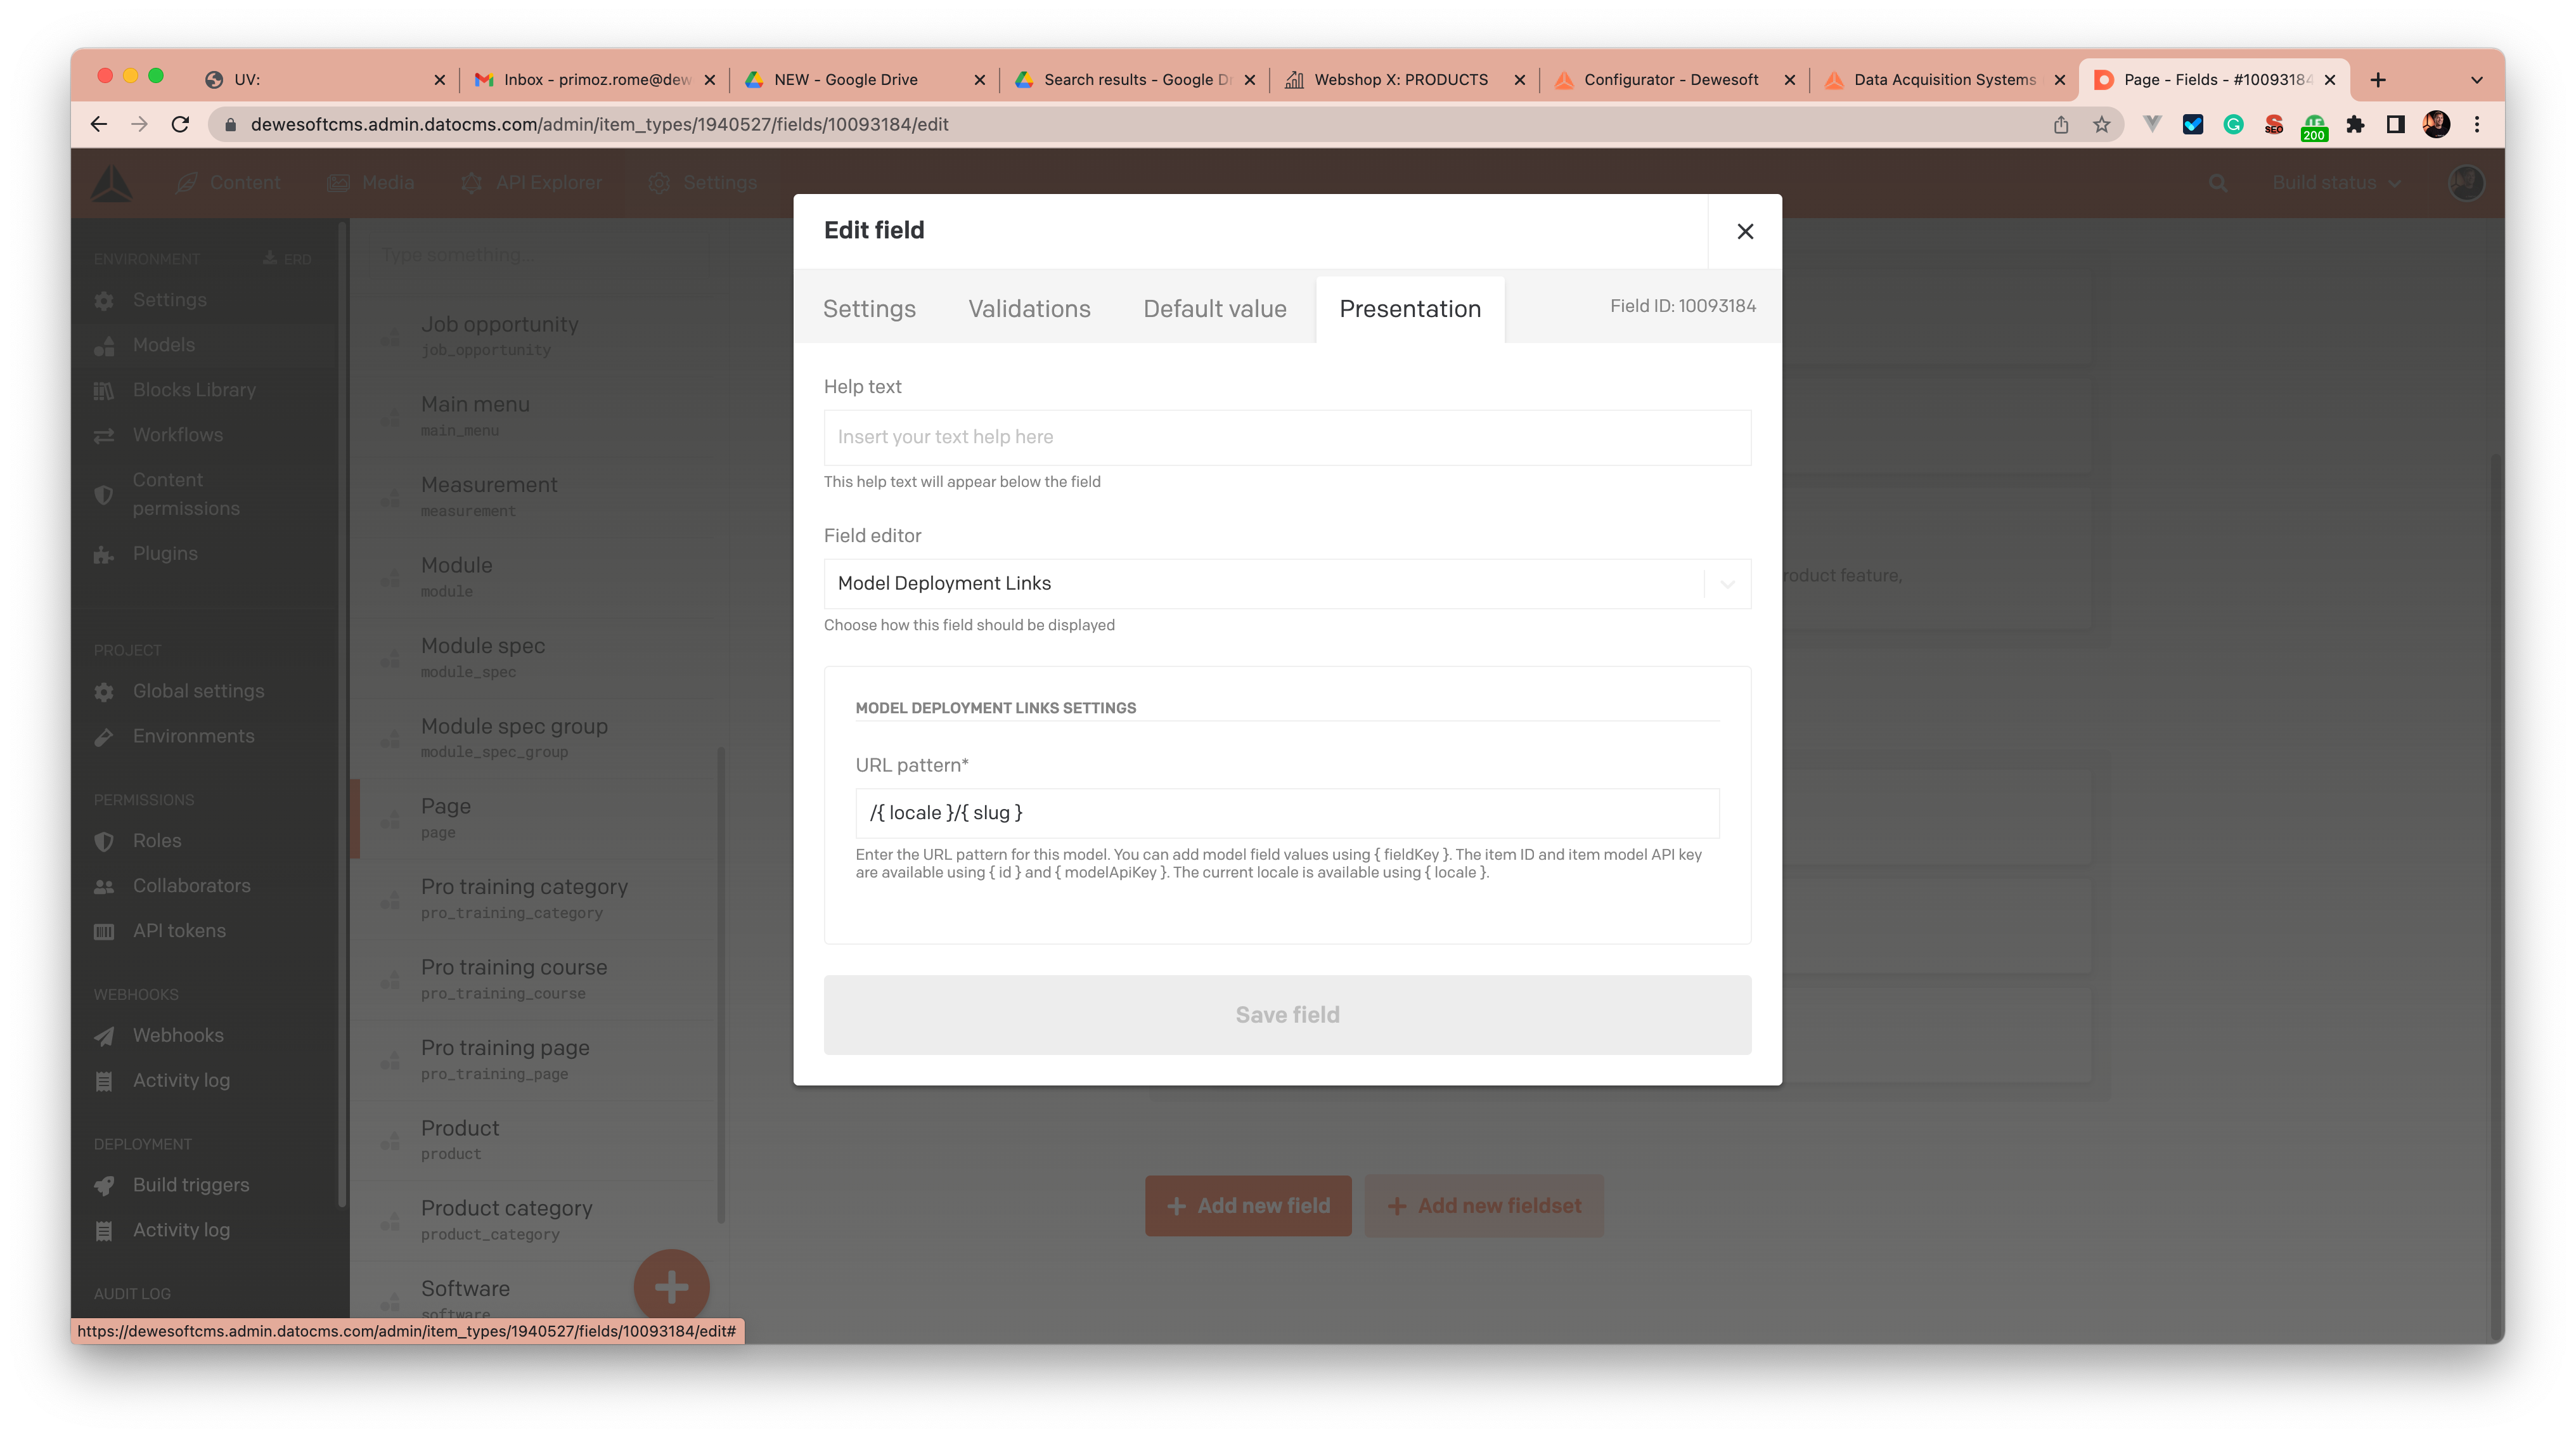Click the ERD download link in sidebar

pyautogui.click(x=287, y=259)
